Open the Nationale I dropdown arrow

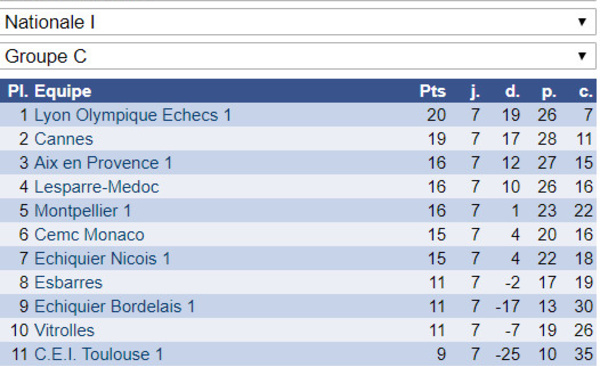tap(582, 22)
